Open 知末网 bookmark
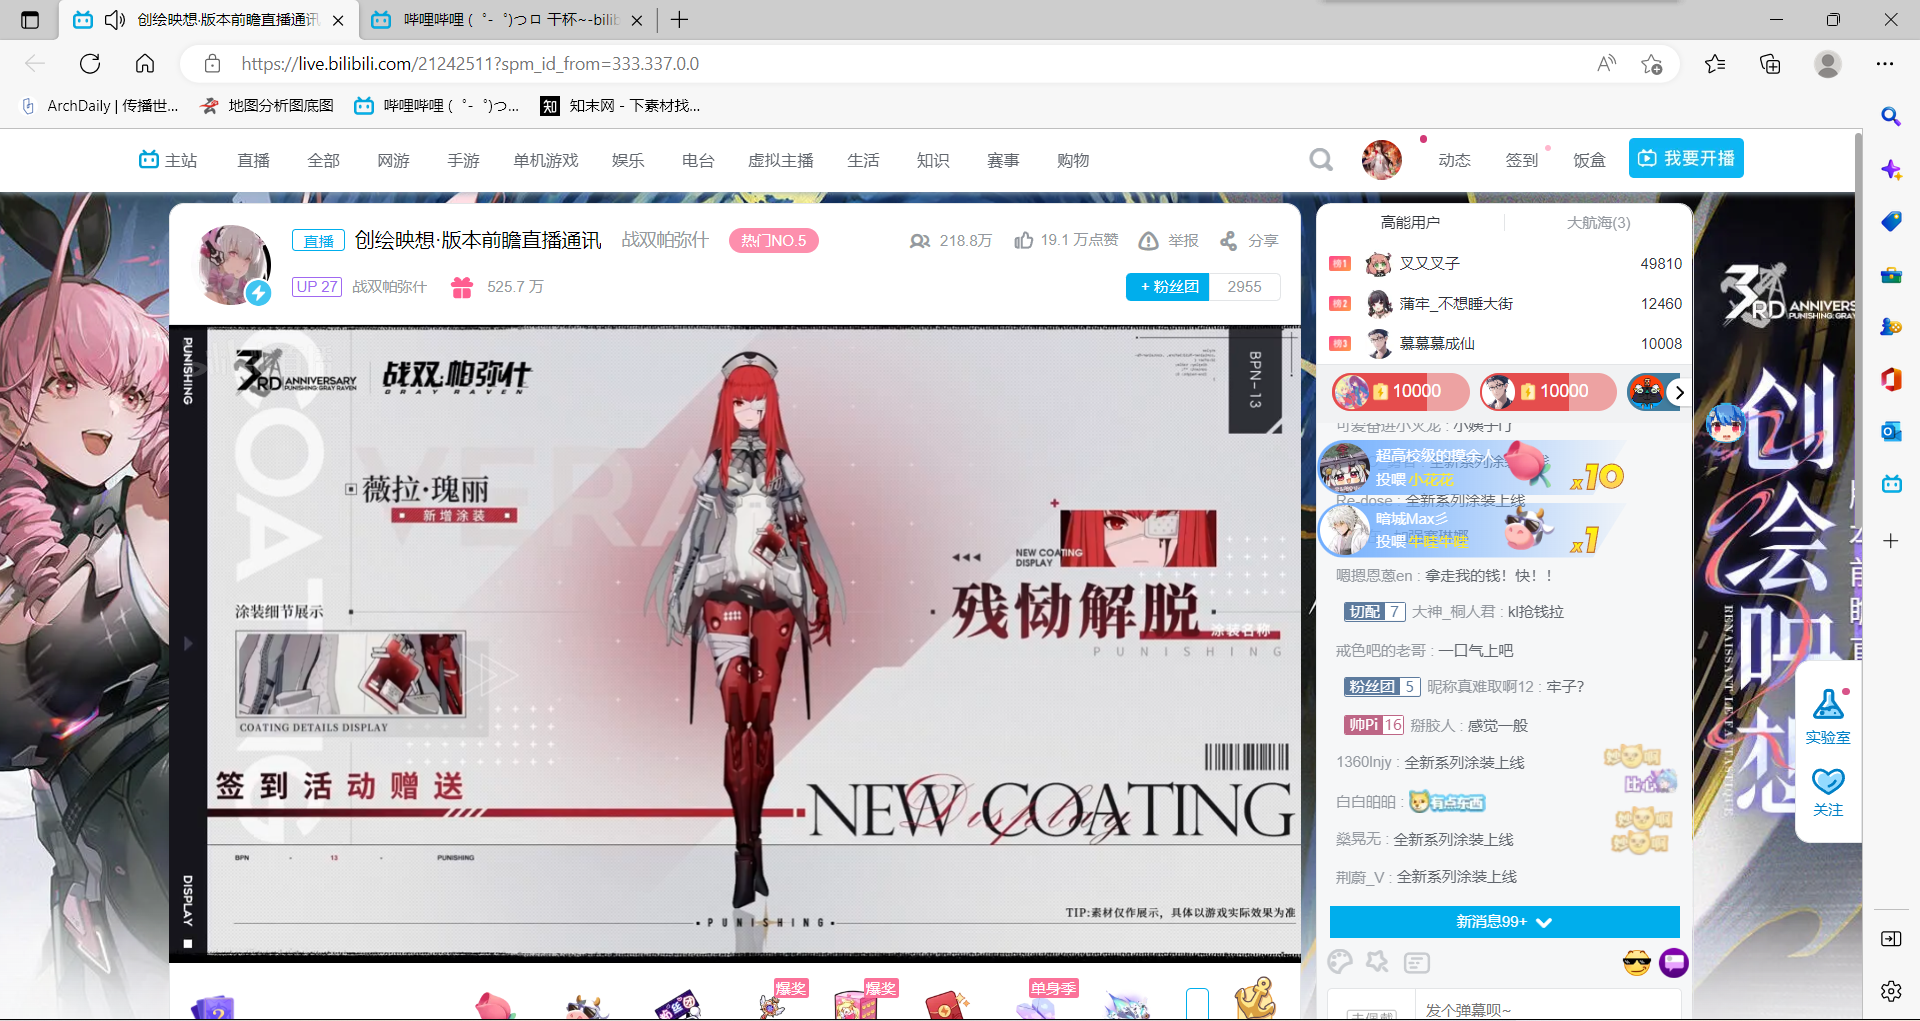 tap(620, 106)
